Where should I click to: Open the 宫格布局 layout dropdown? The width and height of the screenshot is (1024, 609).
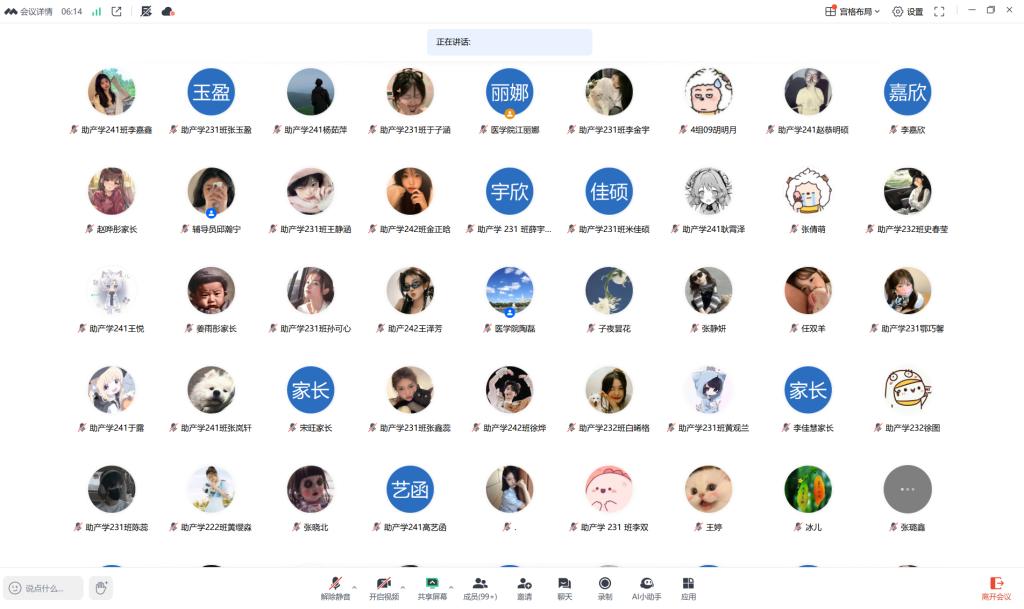point(852,12)
